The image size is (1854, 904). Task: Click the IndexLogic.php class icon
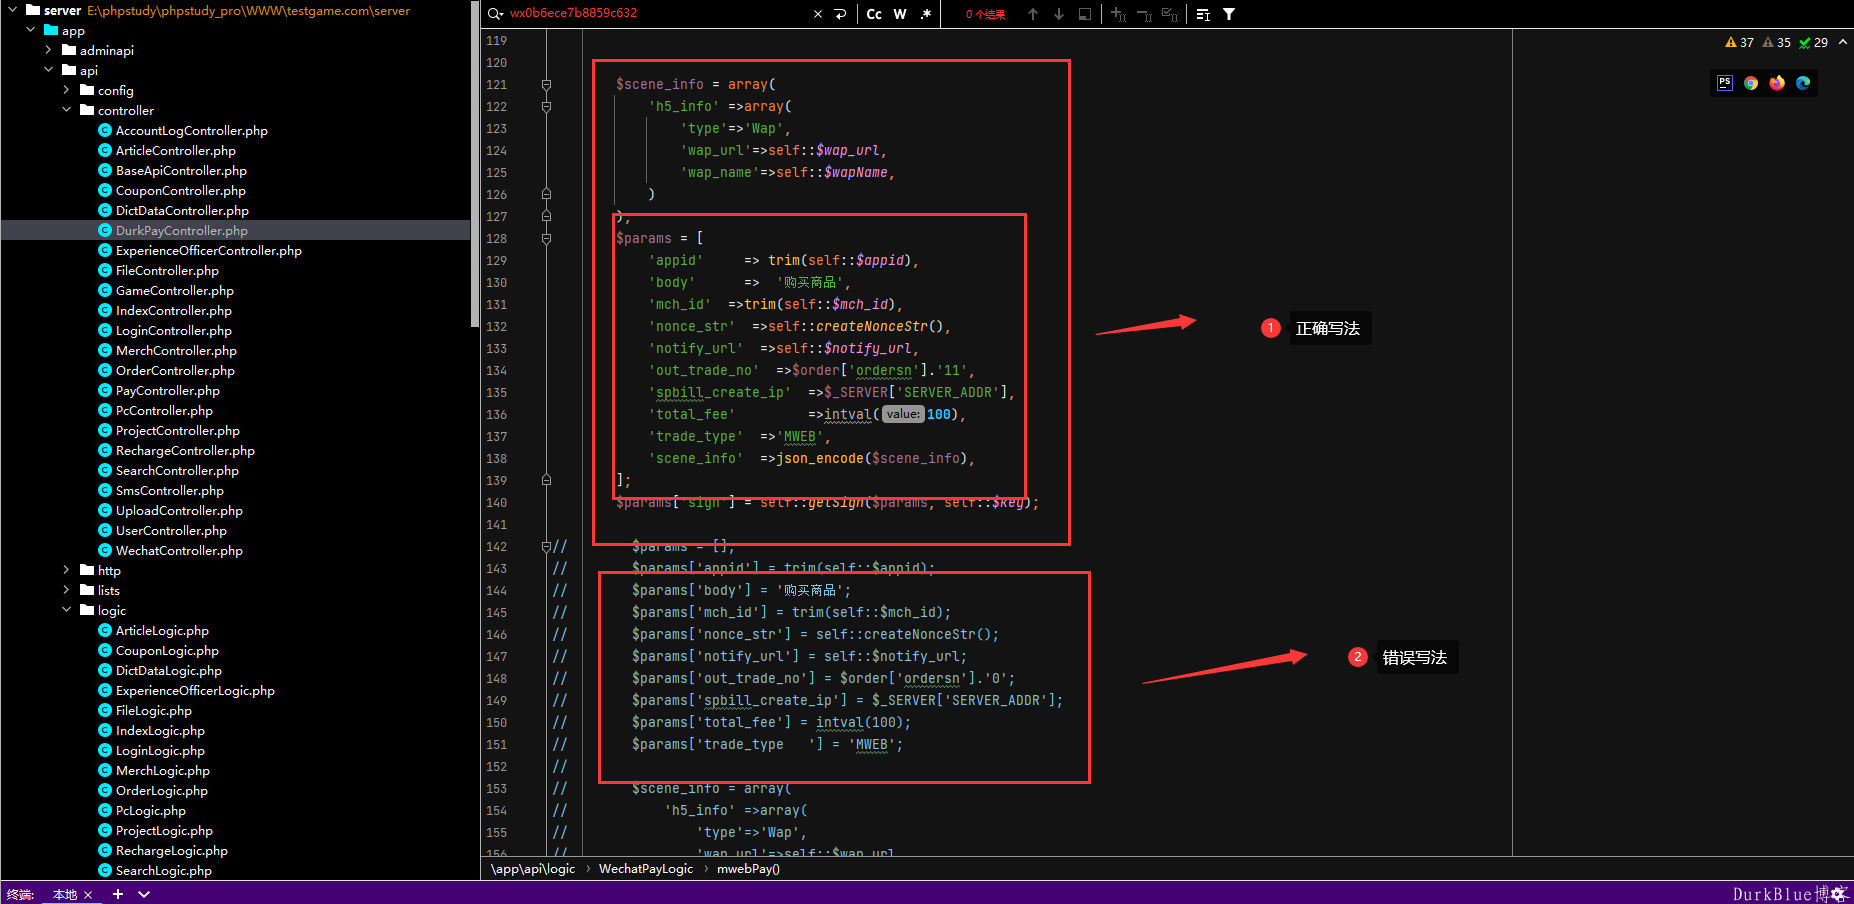pos(105,730)
